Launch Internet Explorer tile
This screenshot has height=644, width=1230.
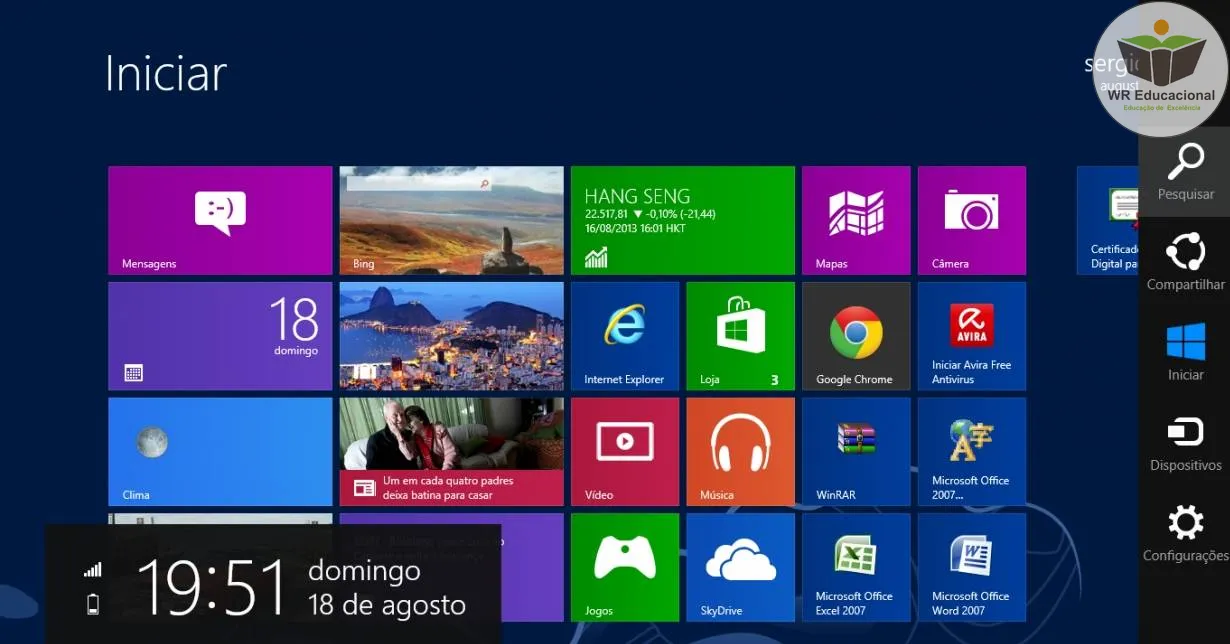(625, 336)
